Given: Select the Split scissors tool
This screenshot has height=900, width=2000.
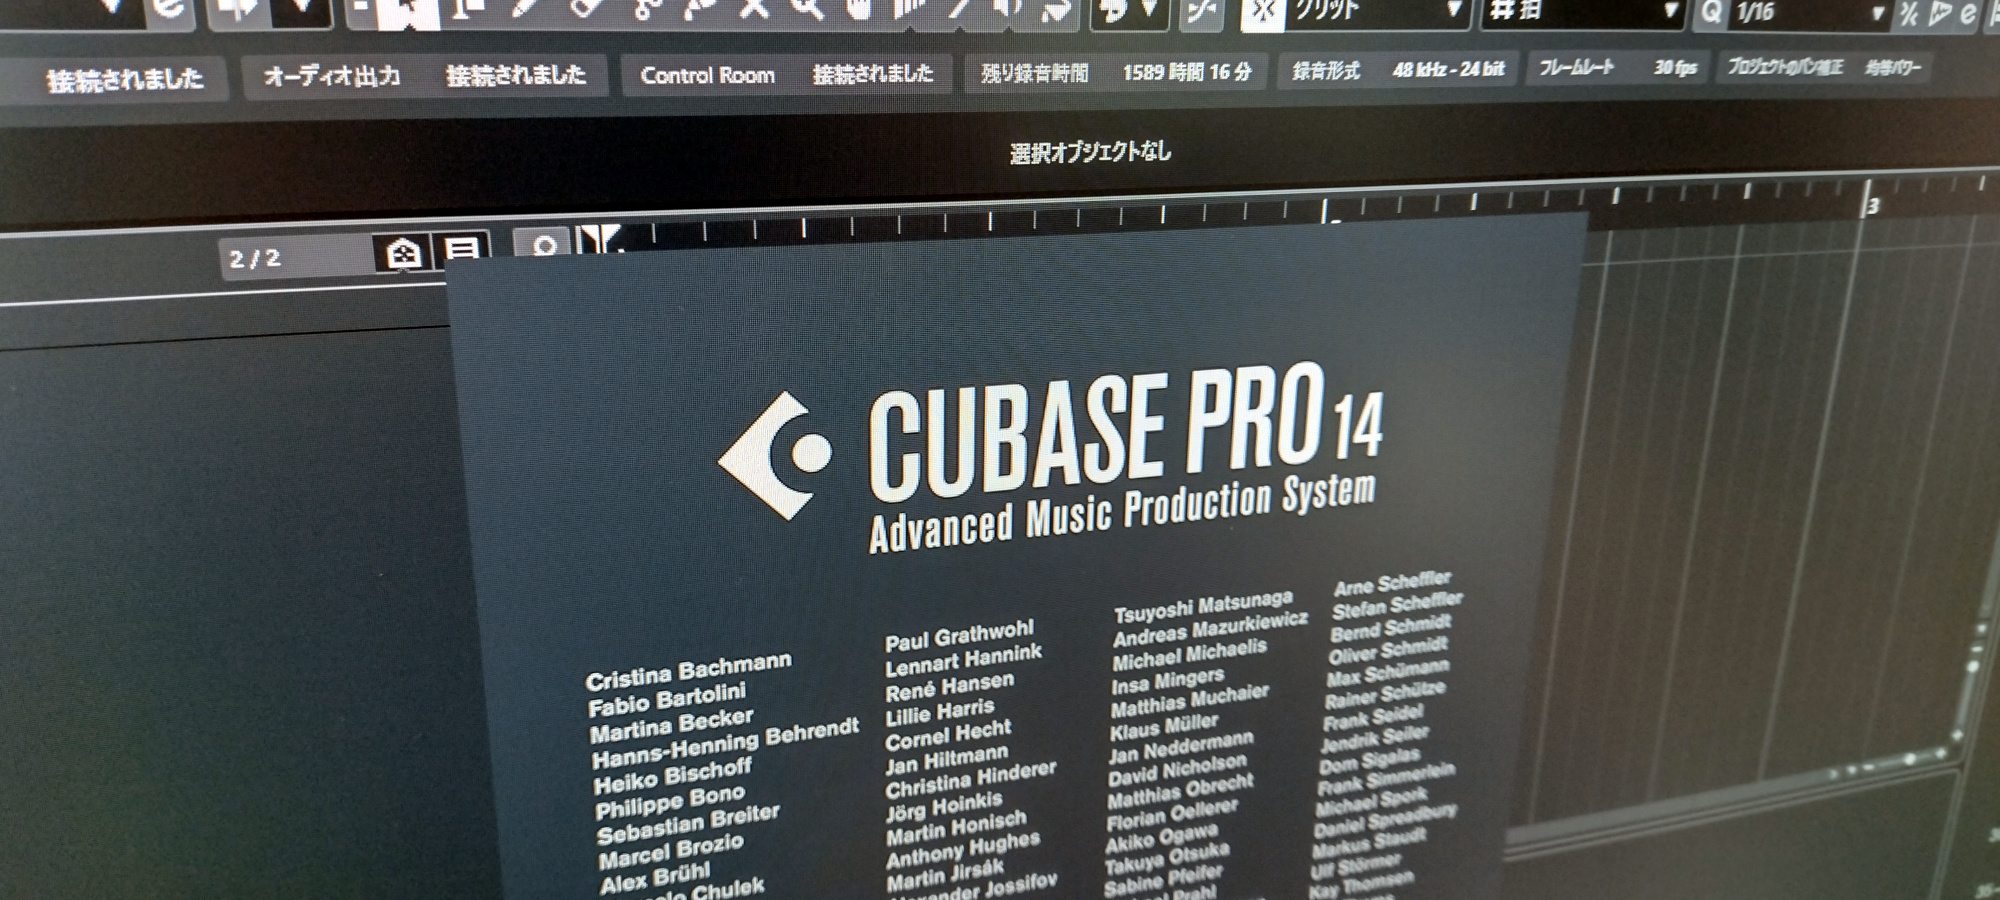Looking at the screenshot, I should point(648,8).
